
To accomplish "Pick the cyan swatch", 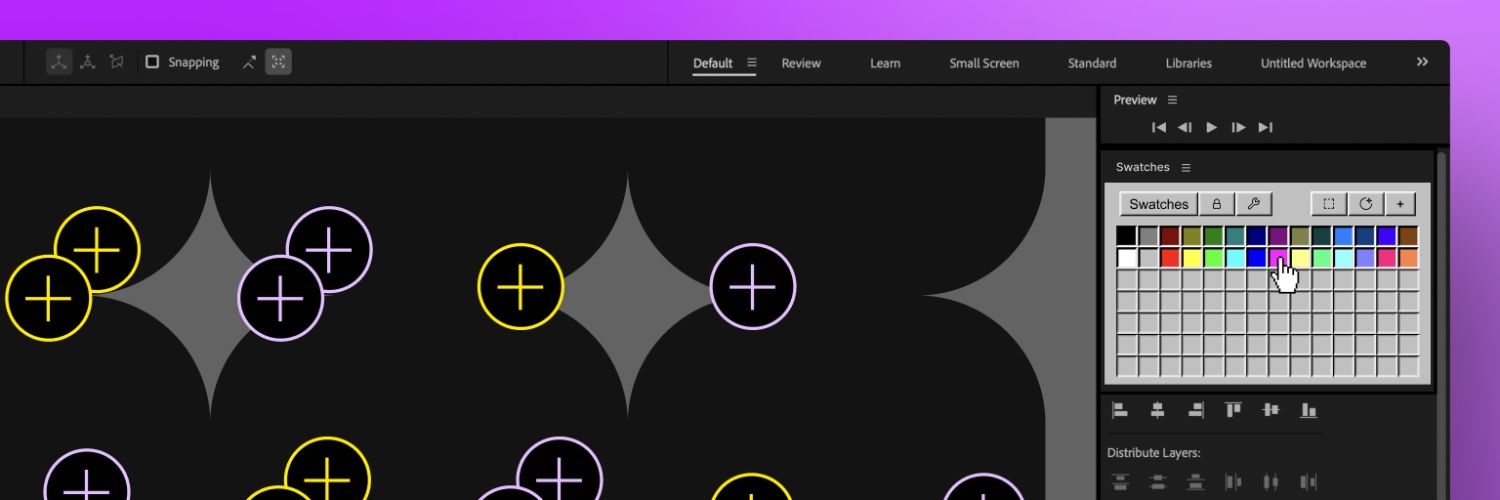I will [x=1235, y=258].
